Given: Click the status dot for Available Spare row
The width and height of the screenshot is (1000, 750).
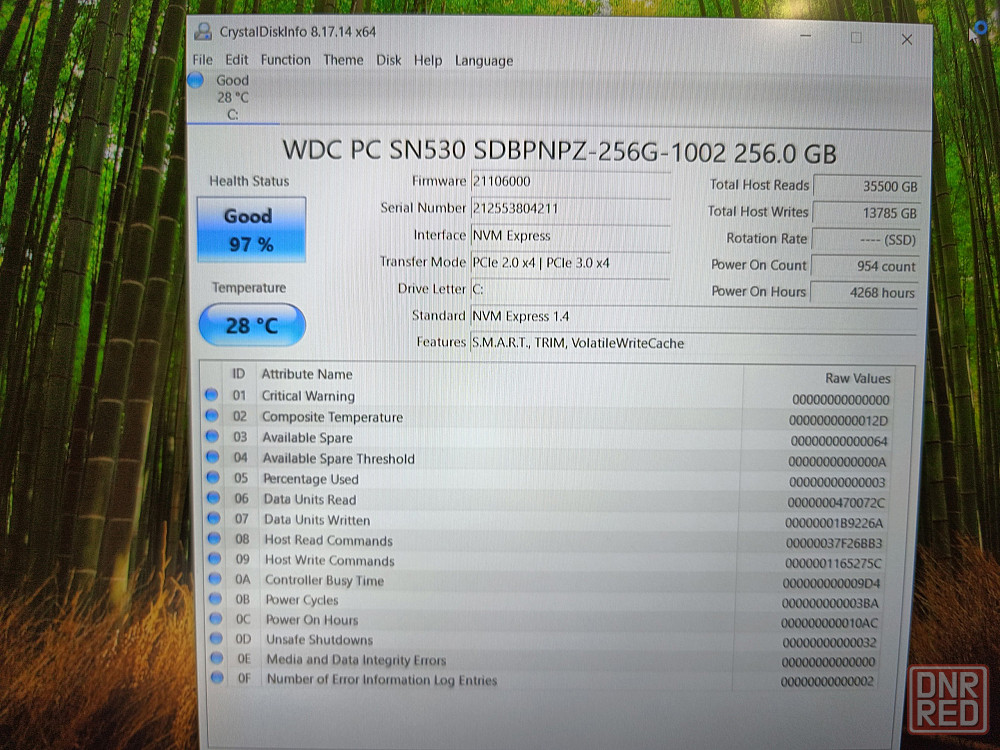Looking at the screenshot, I should pyautogui.click(x=212, y=436).
